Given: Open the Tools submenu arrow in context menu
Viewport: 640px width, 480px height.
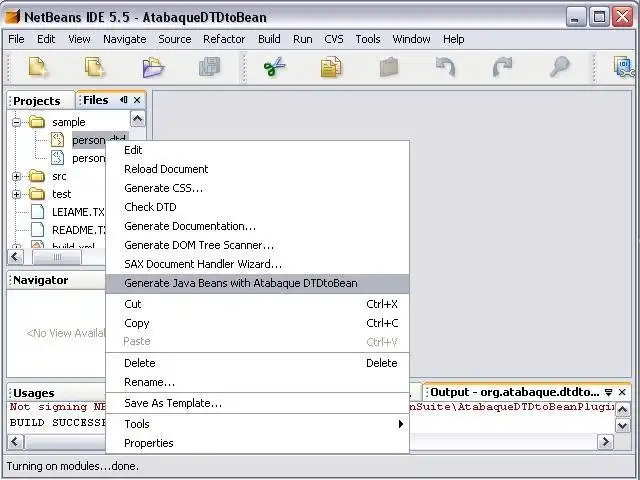Looking at the screenshot, I should [401, 424].
